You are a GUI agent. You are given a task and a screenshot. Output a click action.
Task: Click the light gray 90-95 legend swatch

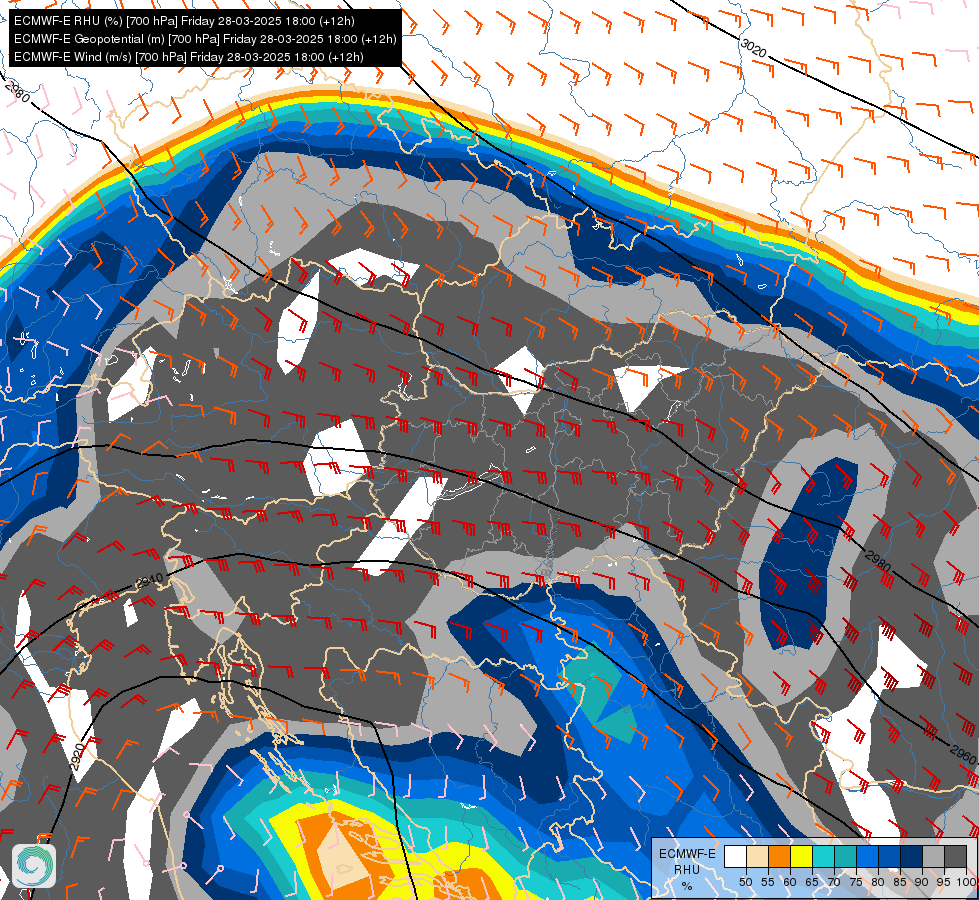933,856
